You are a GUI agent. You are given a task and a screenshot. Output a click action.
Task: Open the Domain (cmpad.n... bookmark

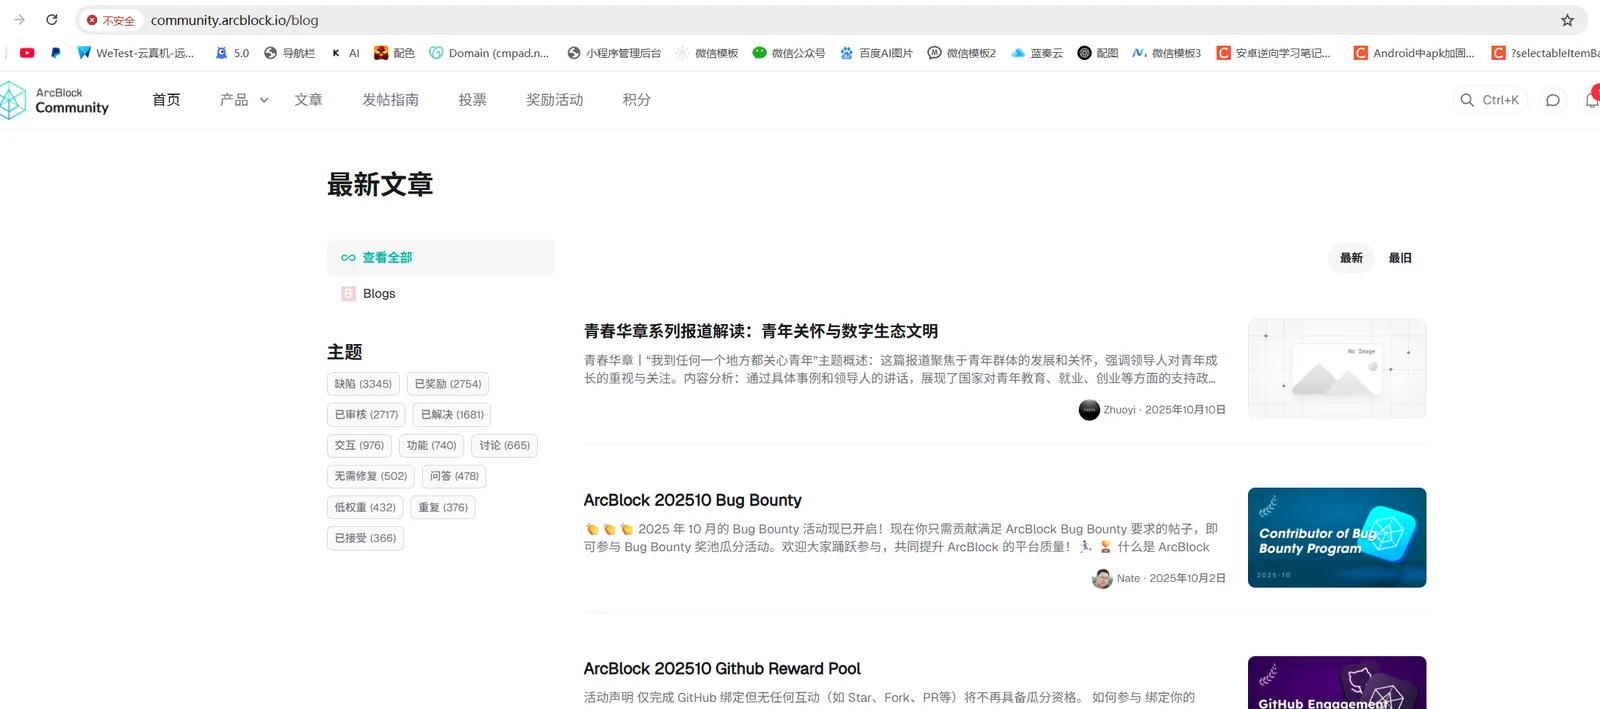point(489,53)
